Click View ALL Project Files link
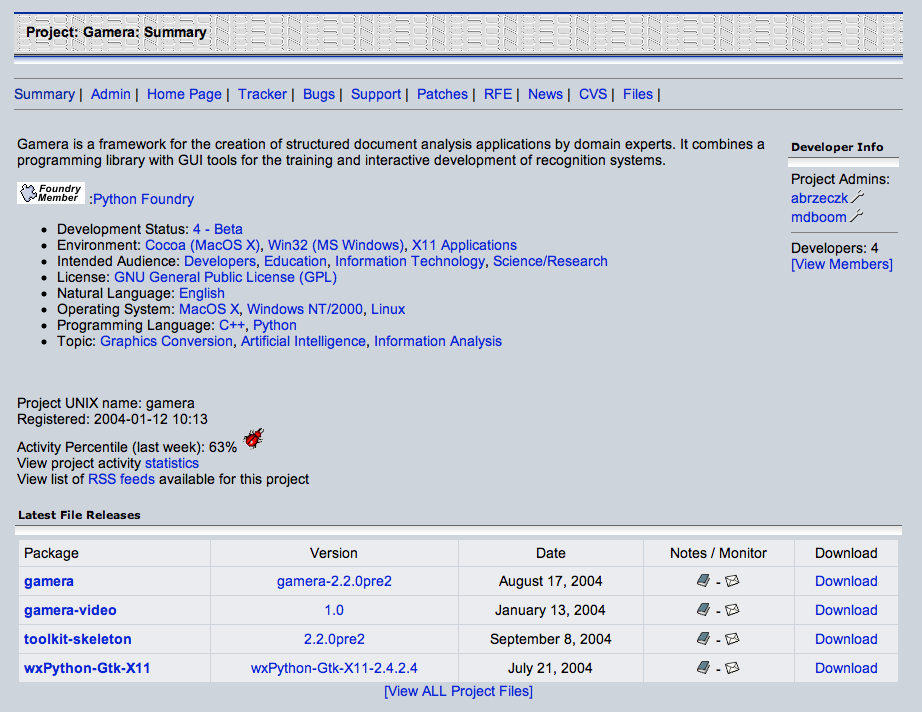The image size is (922, 712). pos(458,691)
